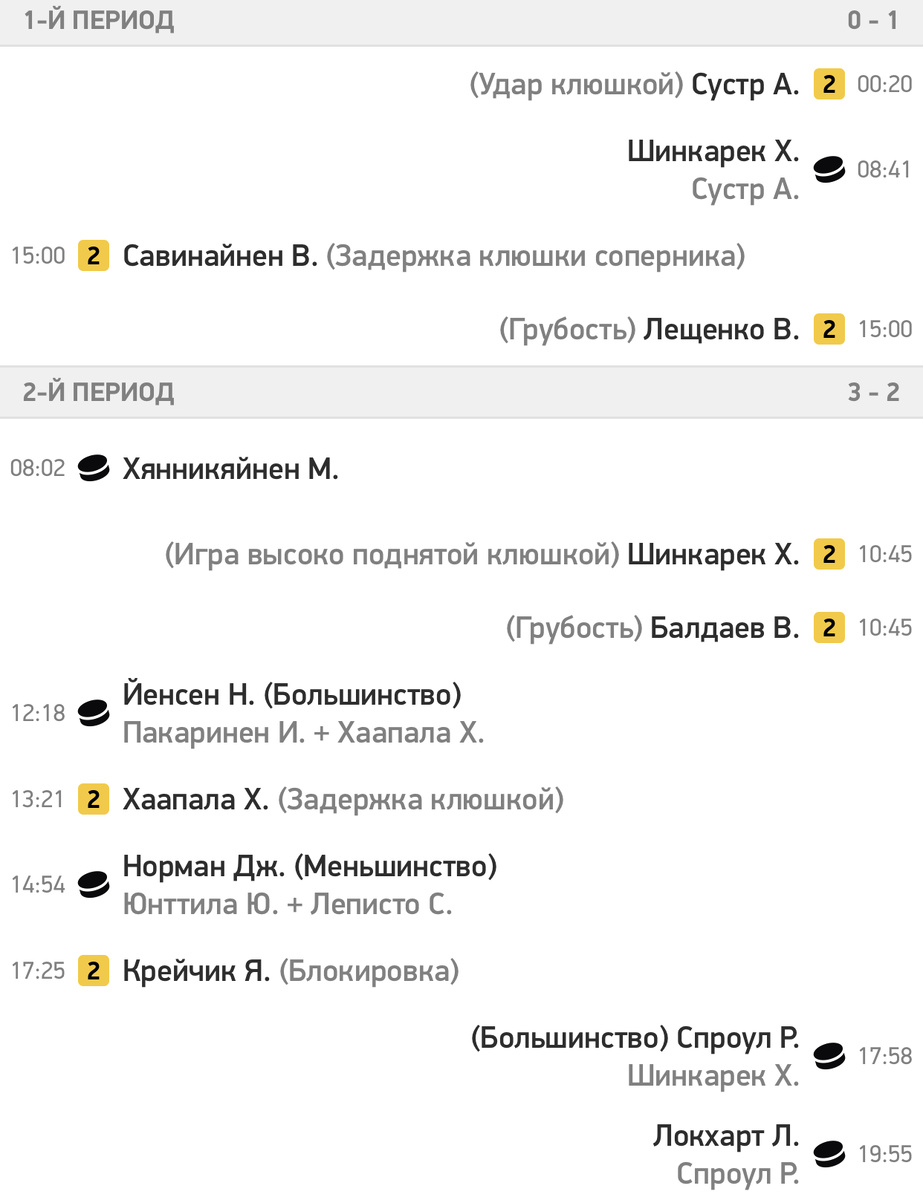Screen dimensions: 923x1200
Task: Click the puck icon at 08:41
Action: point(829,170)
